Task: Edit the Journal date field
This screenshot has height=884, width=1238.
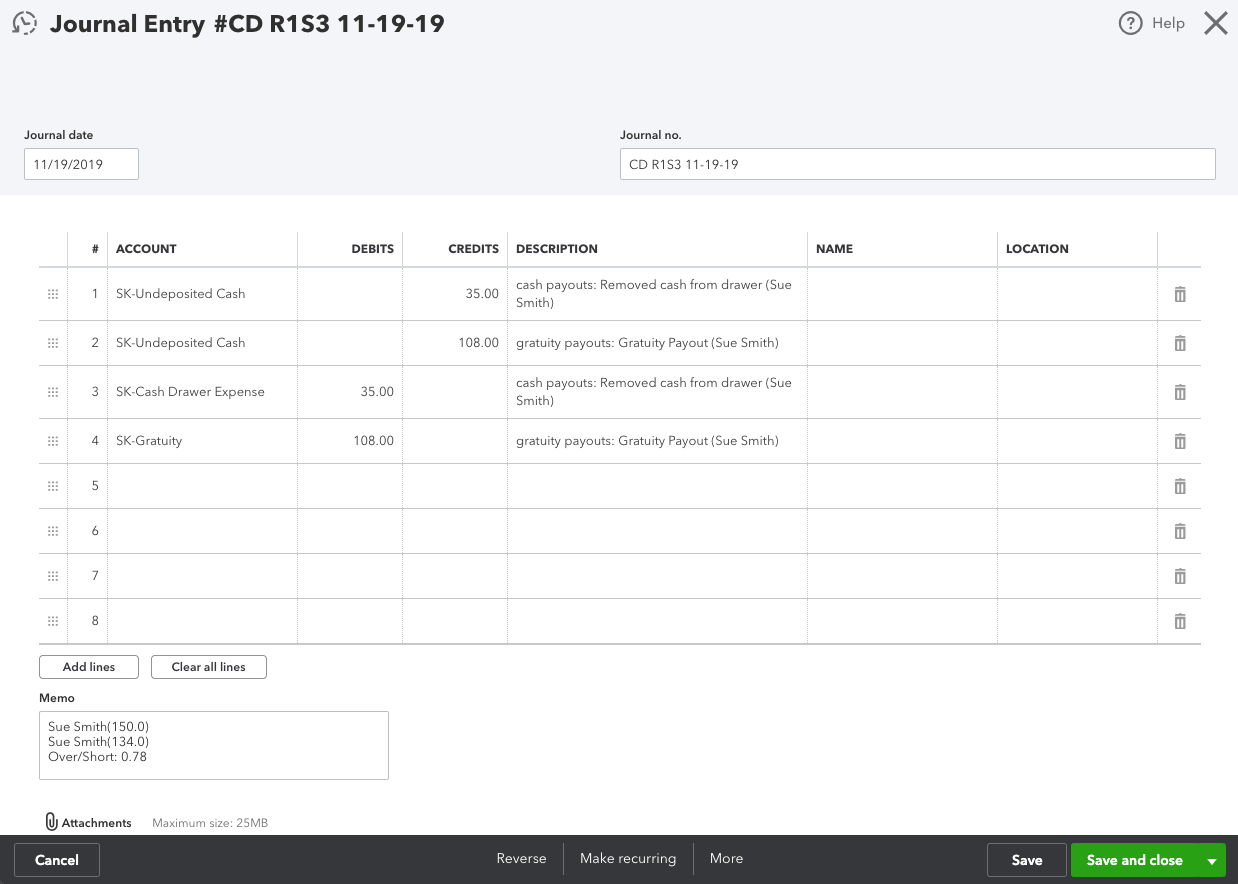Action: [x=81, y=164]
